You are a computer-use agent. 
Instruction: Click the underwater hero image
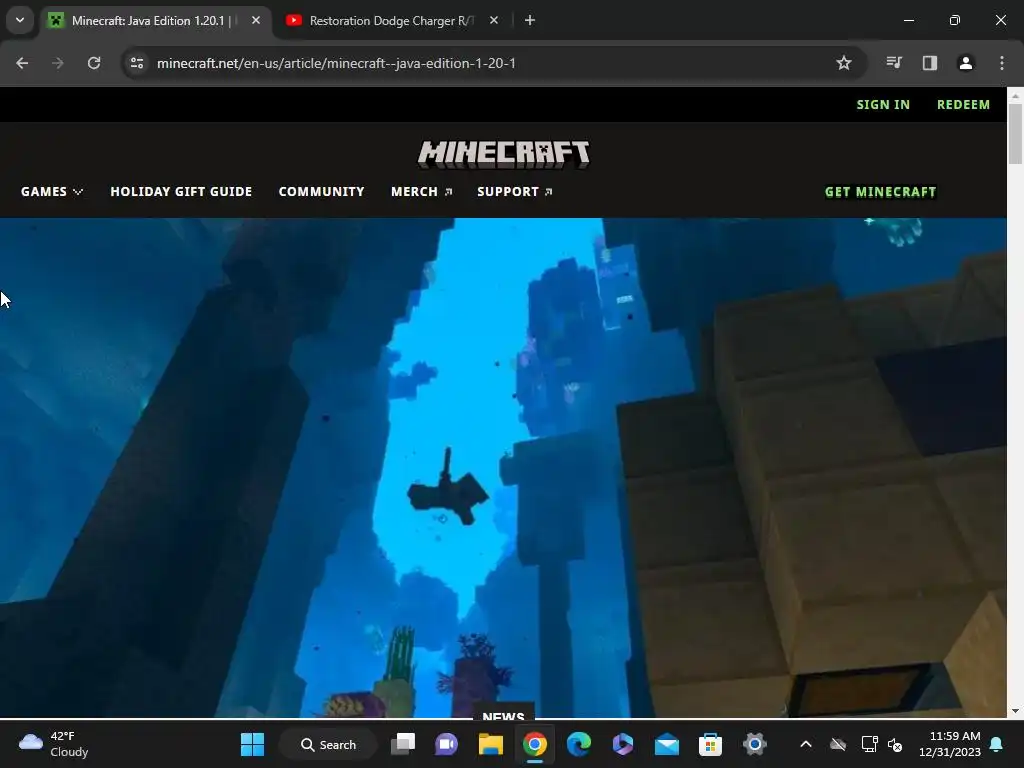pyautogui.click(x=503, y=467)
